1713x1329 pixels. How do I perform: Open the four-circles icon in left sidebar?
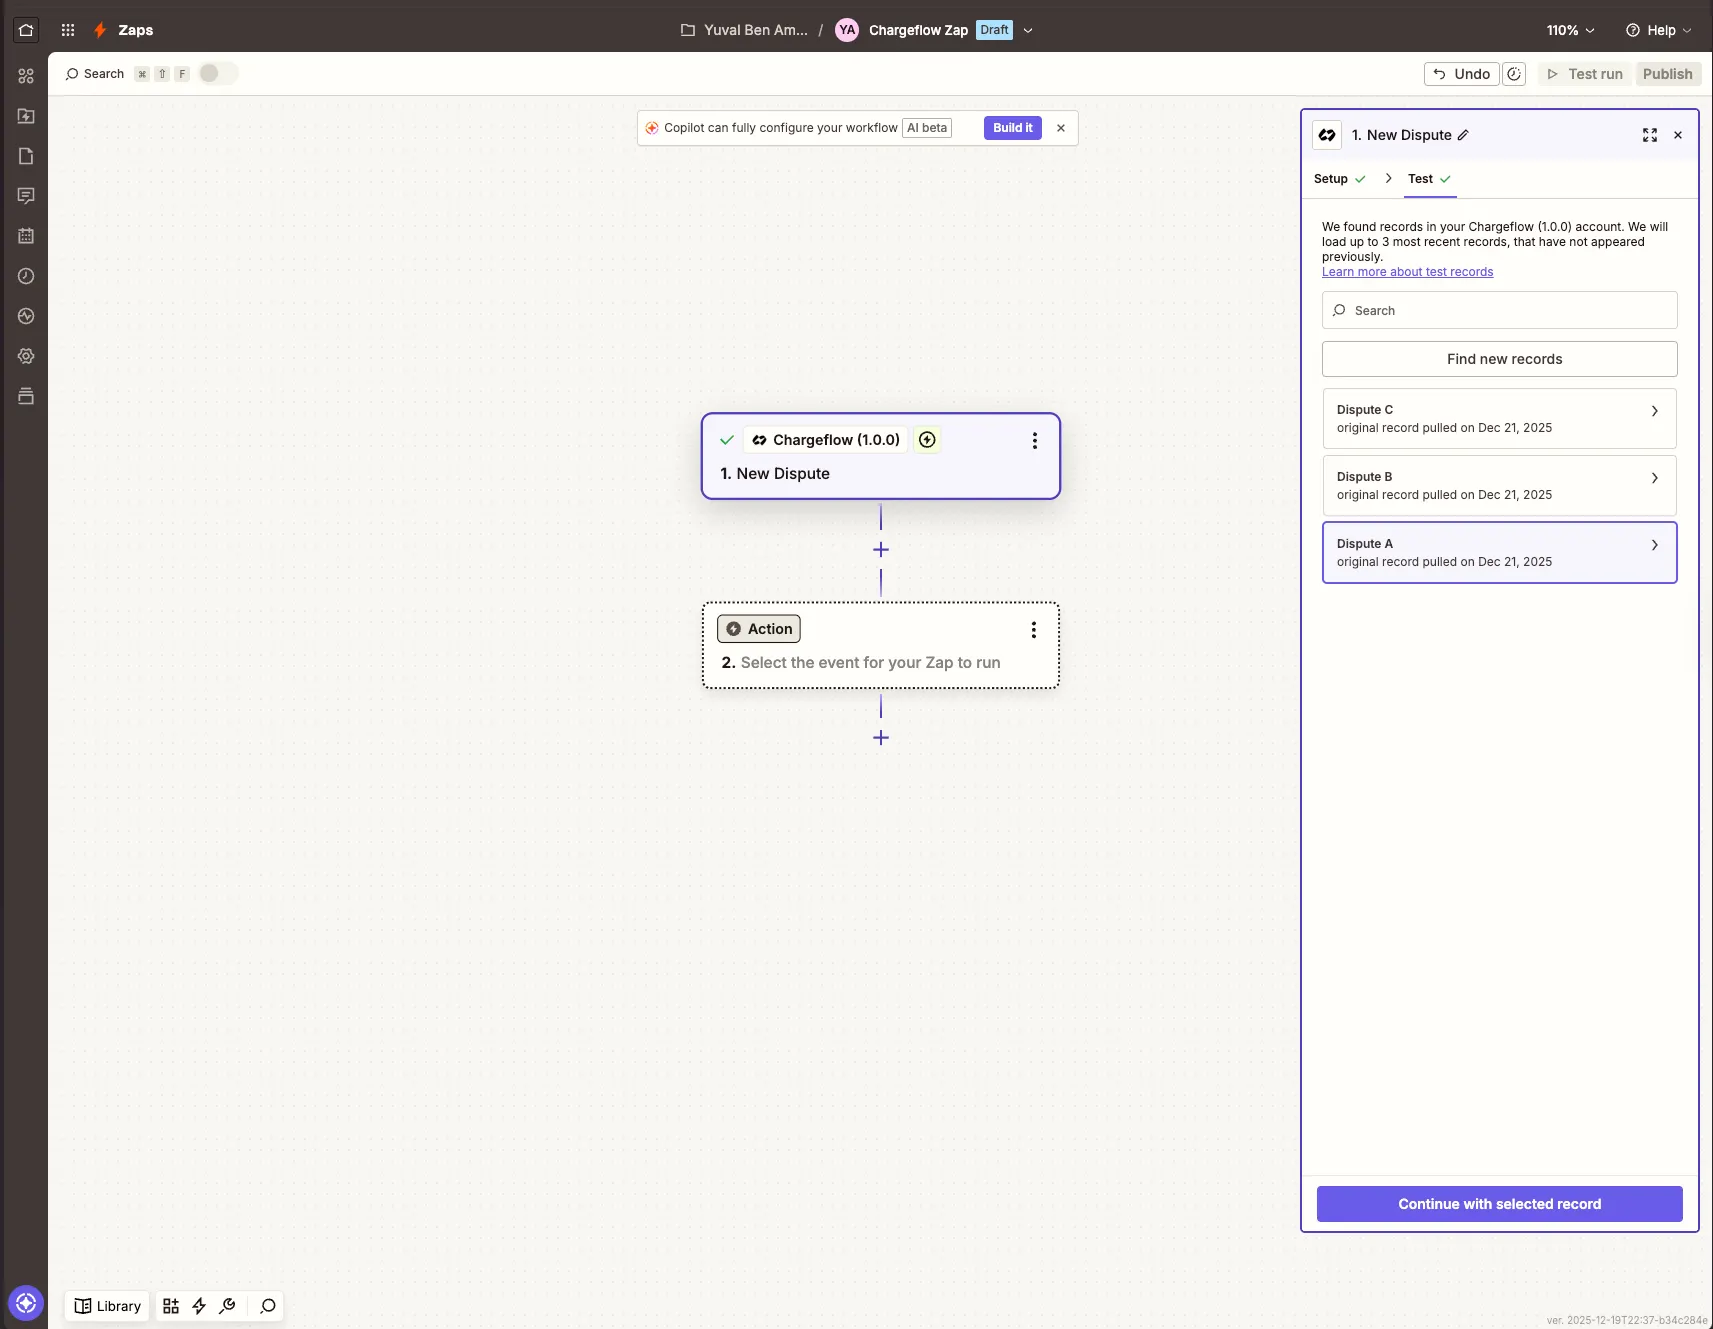coord(26,76)
